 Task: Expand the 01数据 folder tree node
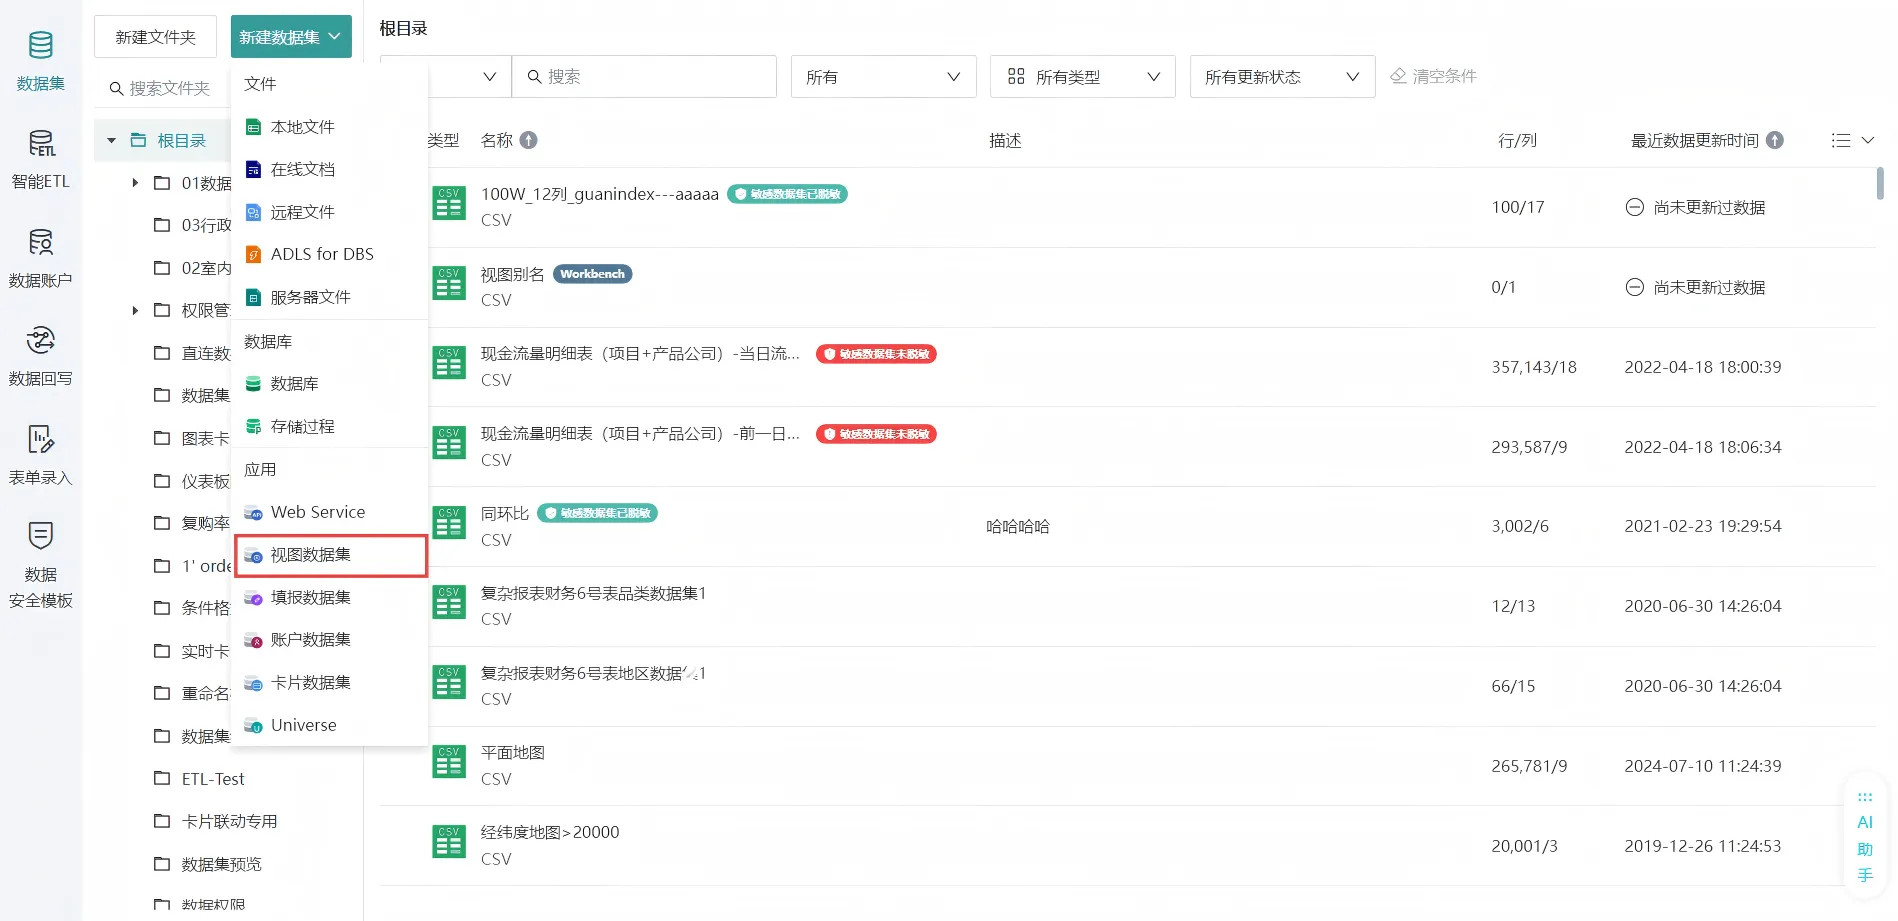click(135, 183)
